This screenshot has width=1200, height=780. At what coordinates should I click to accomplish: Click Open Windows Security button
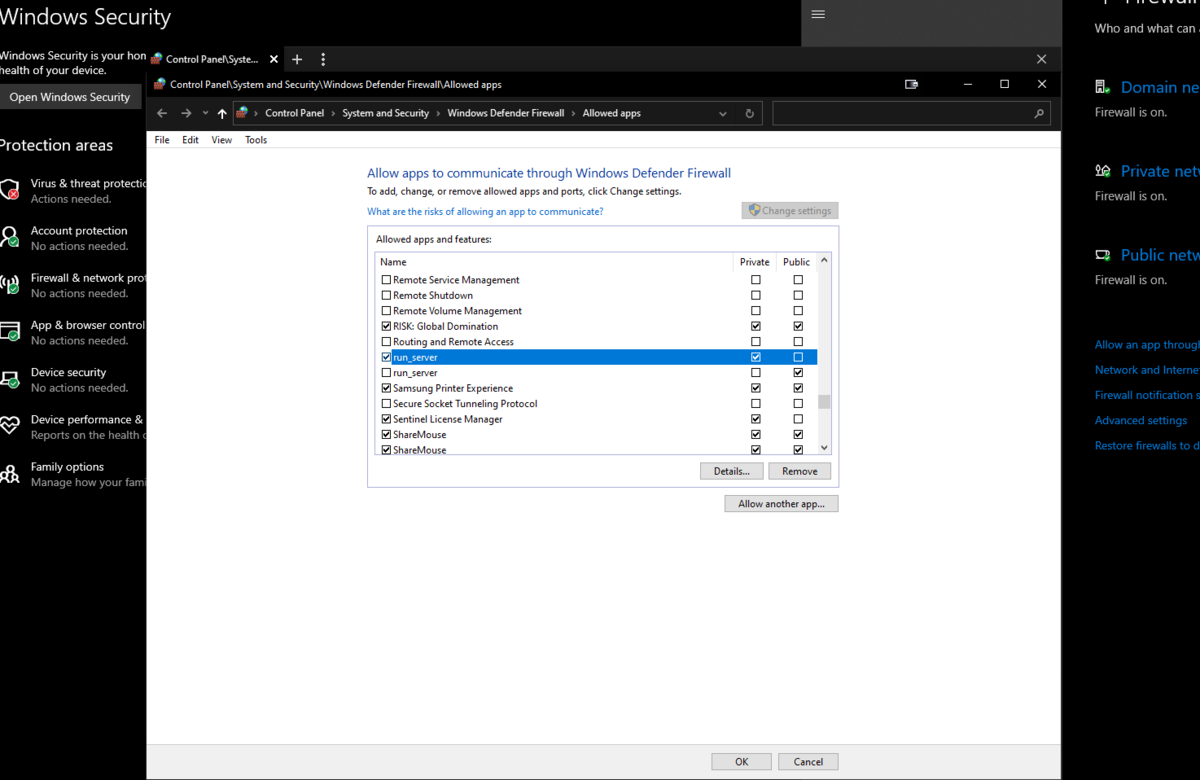[70, 97]
